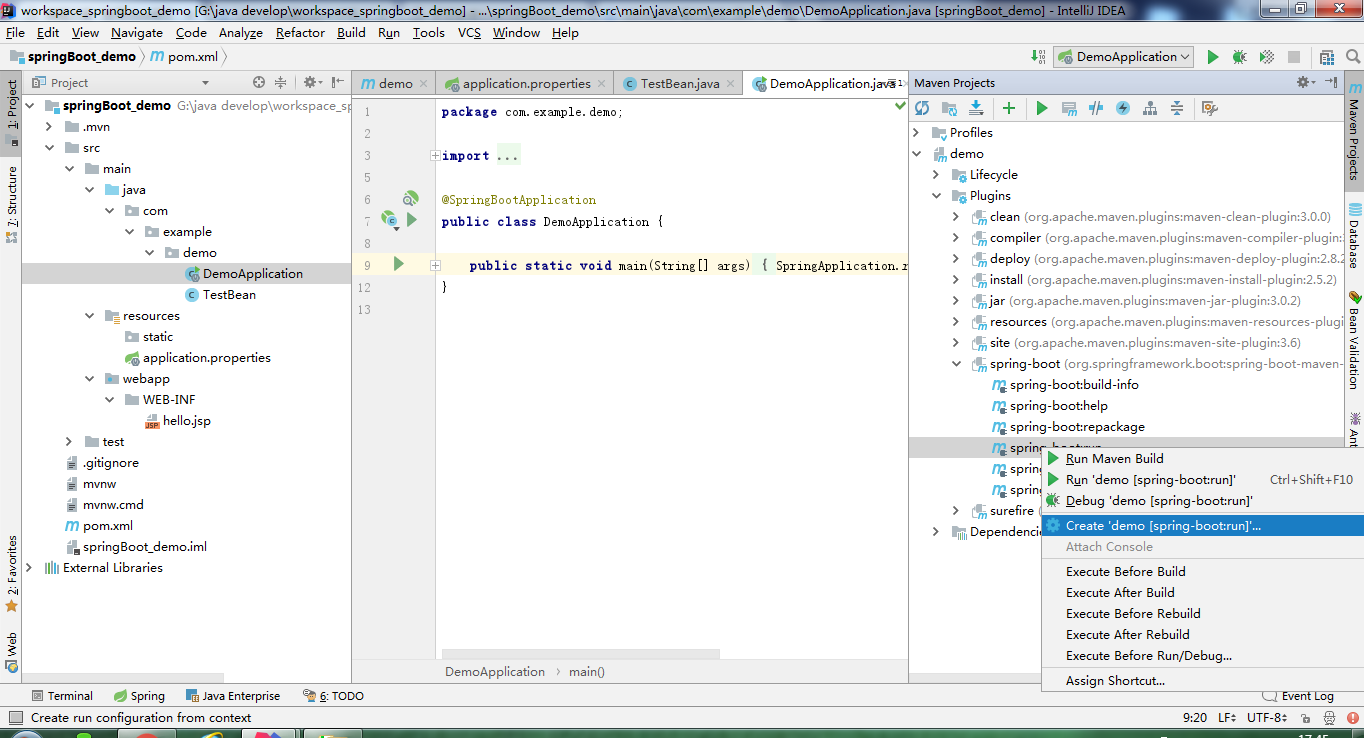
Task: Open Java Enterprise tool window
Action: 231,696
